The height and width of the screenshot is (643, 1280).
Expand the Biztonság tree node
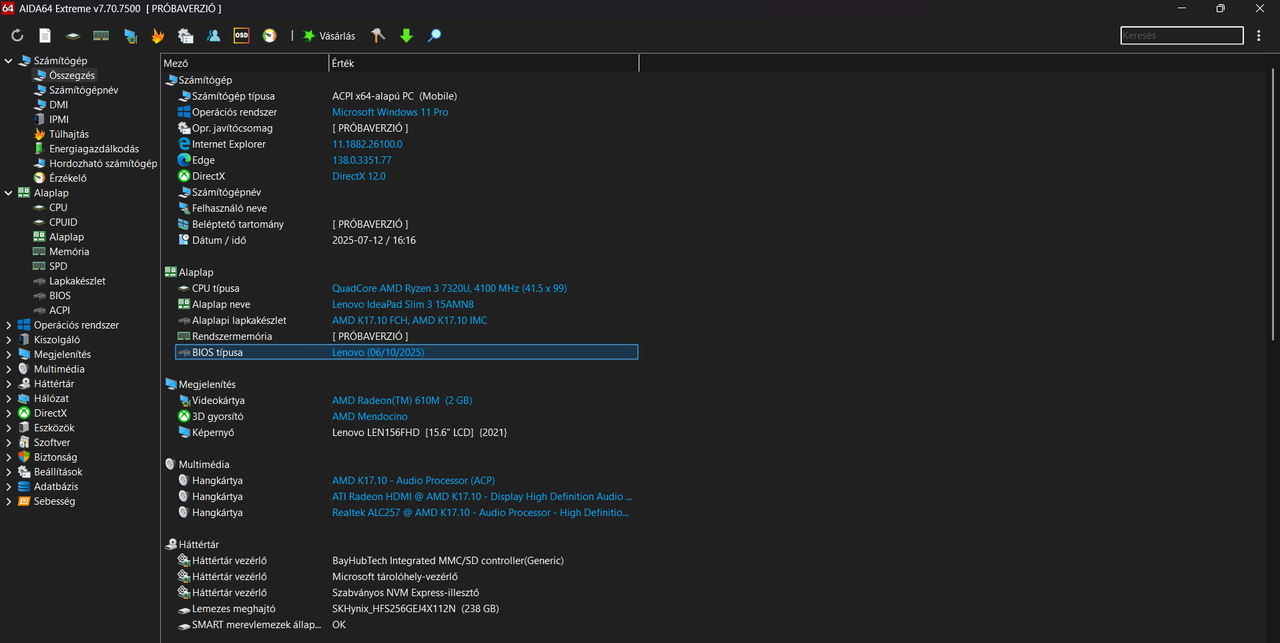pos(9,457)
